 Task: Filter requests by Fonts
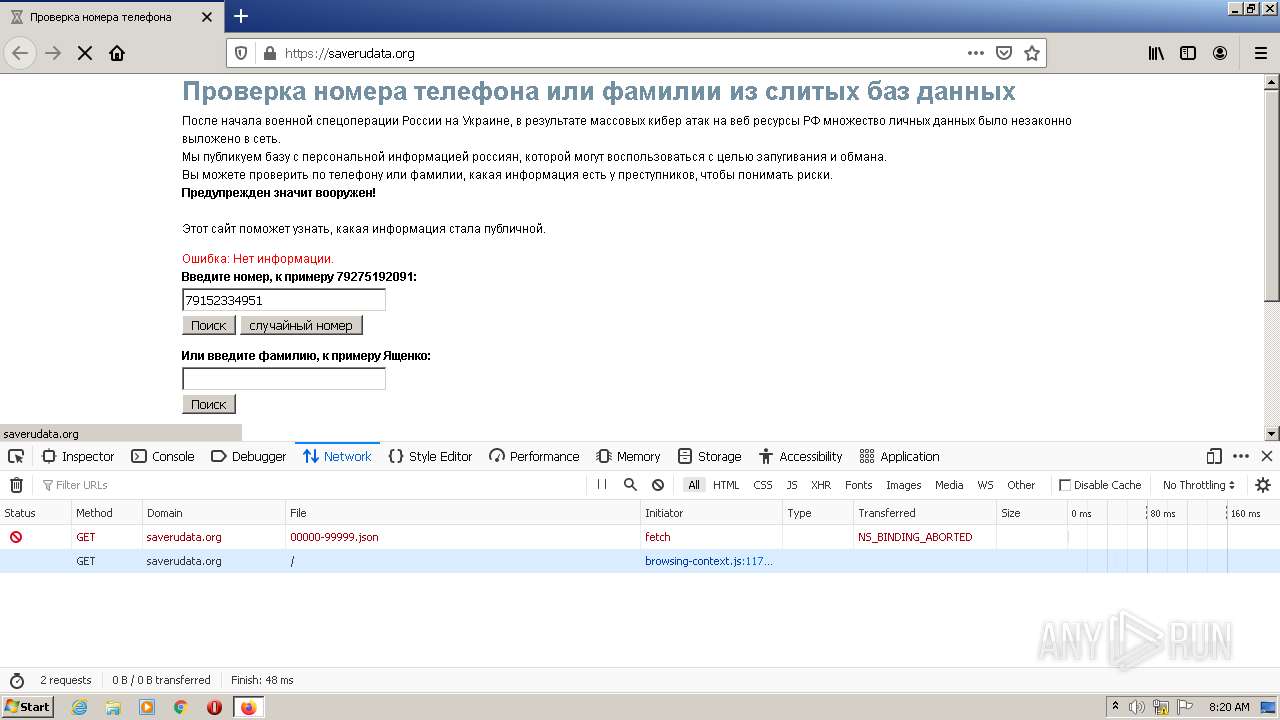(859, 485)
